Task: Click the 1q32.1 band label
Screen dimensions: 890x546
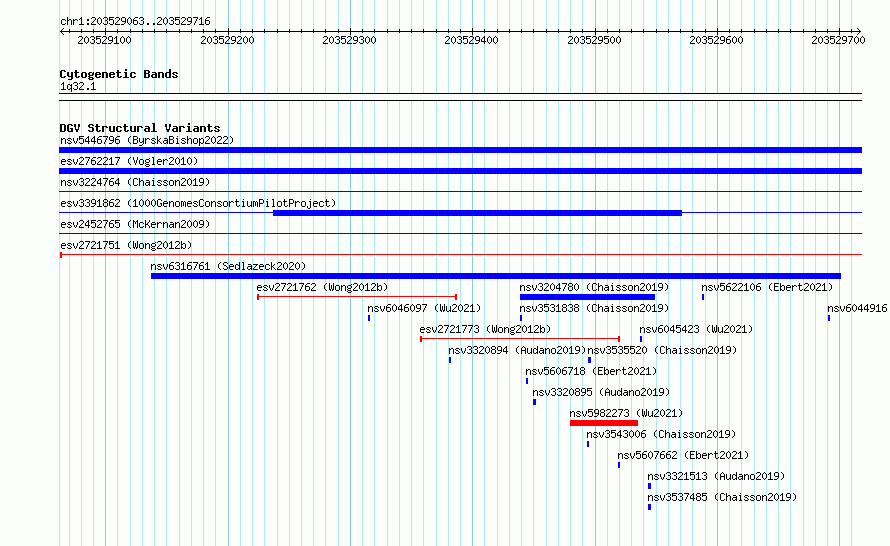Action: 78,87
